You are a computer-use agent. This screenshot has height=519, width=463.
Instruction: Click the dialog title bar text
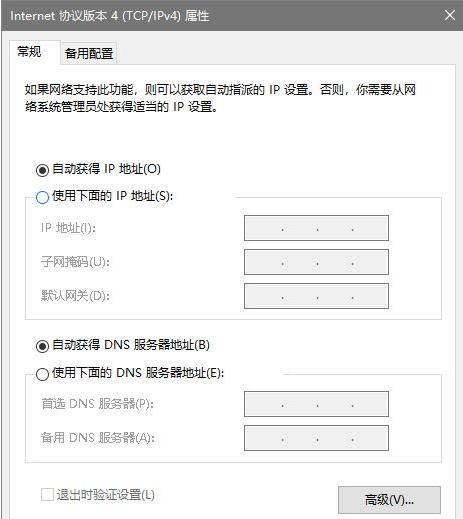point(110,16)
